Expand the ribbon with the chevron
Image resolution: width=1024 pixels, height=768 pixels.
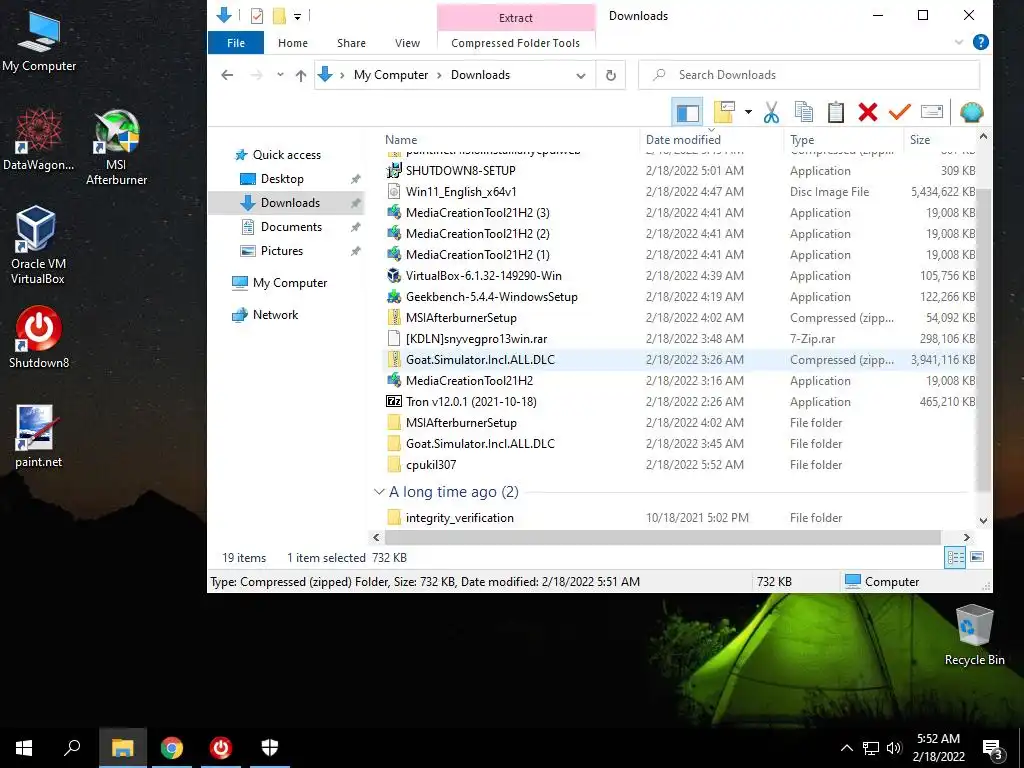tap(959, 42)
